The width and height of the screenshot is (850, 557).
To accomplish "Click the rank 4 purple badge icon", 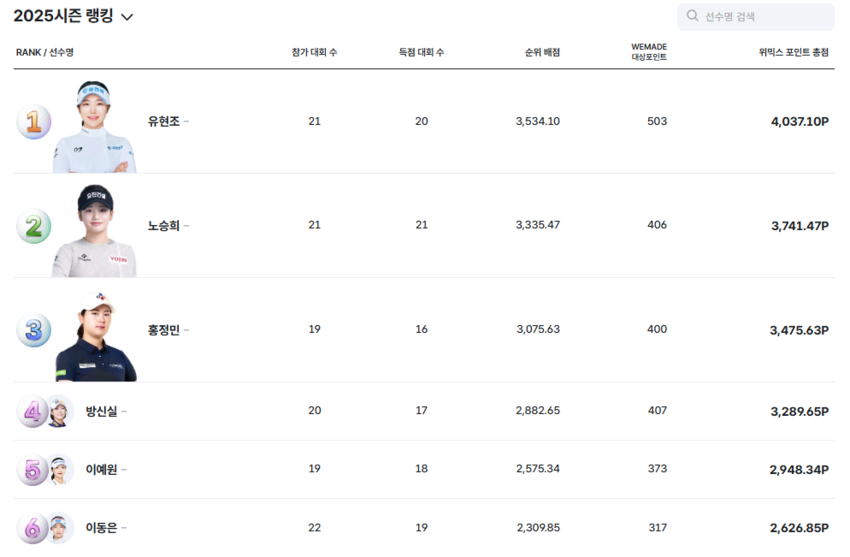I will pyautogui.click(x=31, y=411).
